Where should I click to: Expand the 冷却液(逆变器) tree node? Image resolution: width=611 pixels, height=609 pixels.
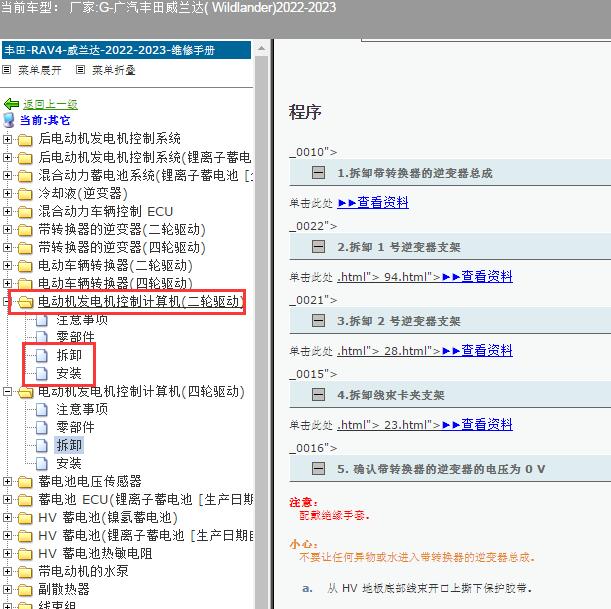[7, 193]
